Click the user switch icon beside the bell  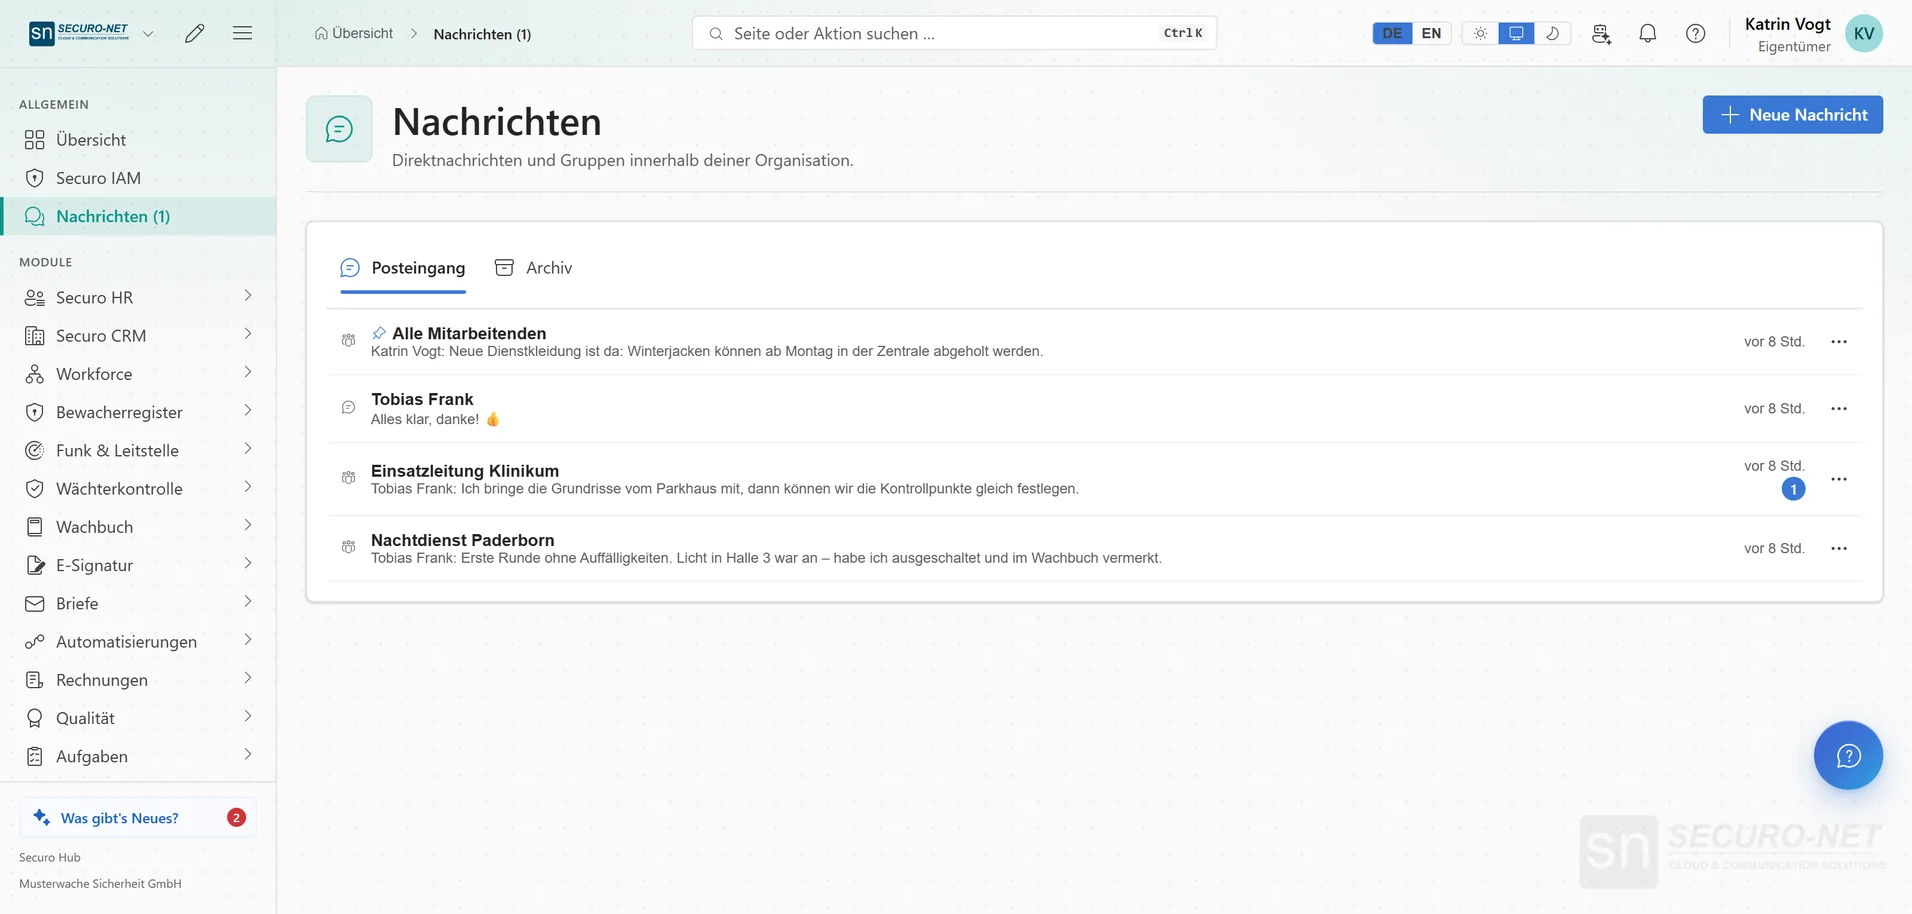(1601, 33)
